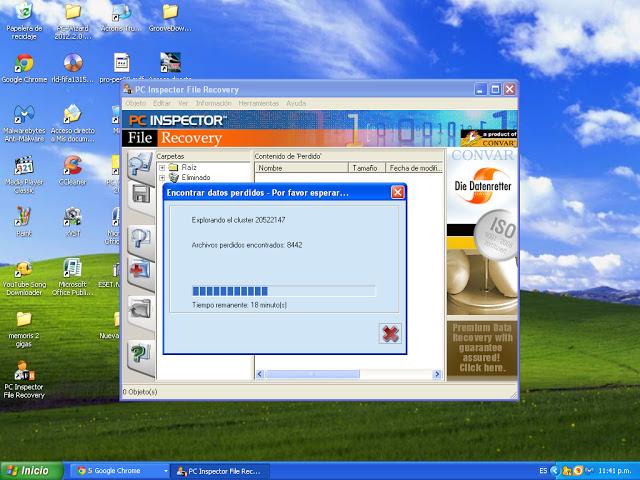This screenshot has height=480, width=640.
Task: Click the folder sidebar icon above Help
Action: pos(141,307)
